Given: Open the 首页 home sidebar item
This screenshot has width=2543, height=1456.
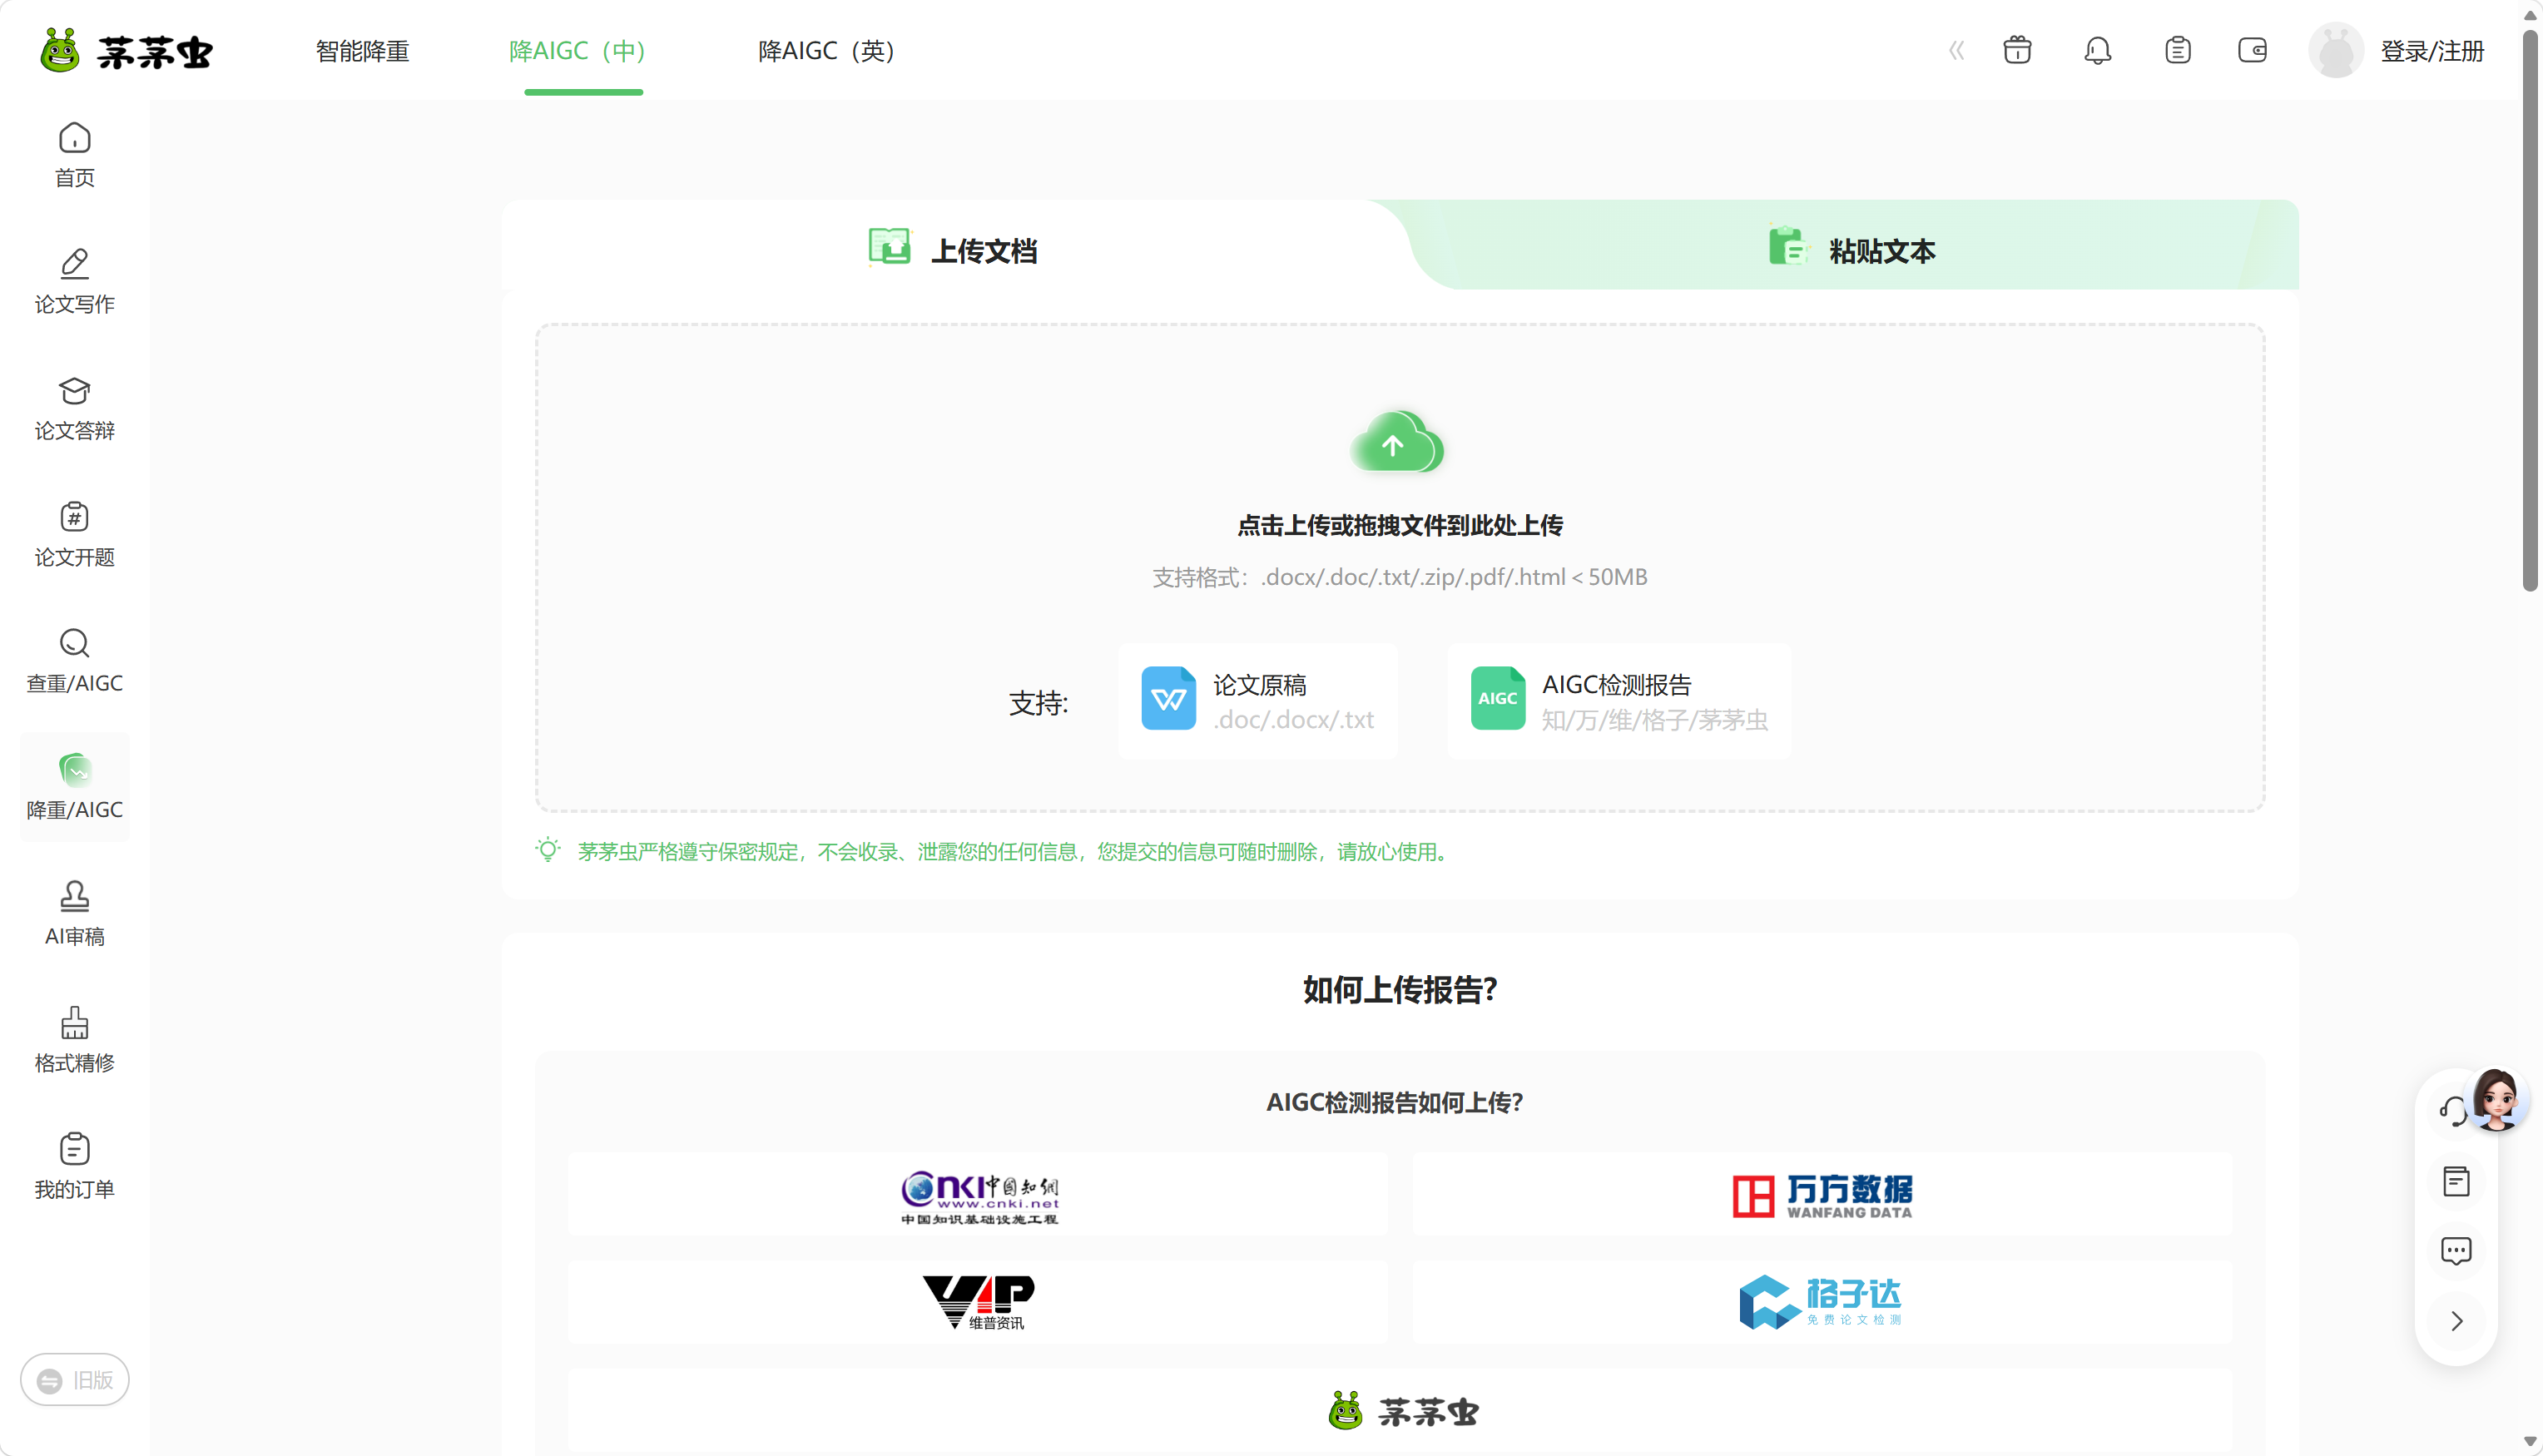Looking at the screenshot, I should 74,155.
